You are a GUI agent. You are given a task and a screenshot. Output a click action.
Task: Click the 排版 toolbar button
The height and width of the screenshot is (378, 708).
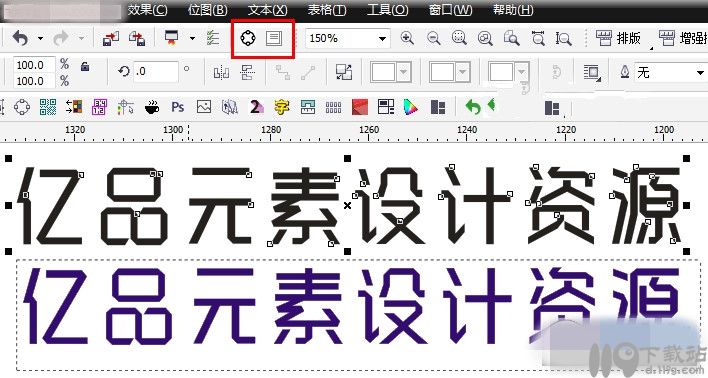point(618,38)
